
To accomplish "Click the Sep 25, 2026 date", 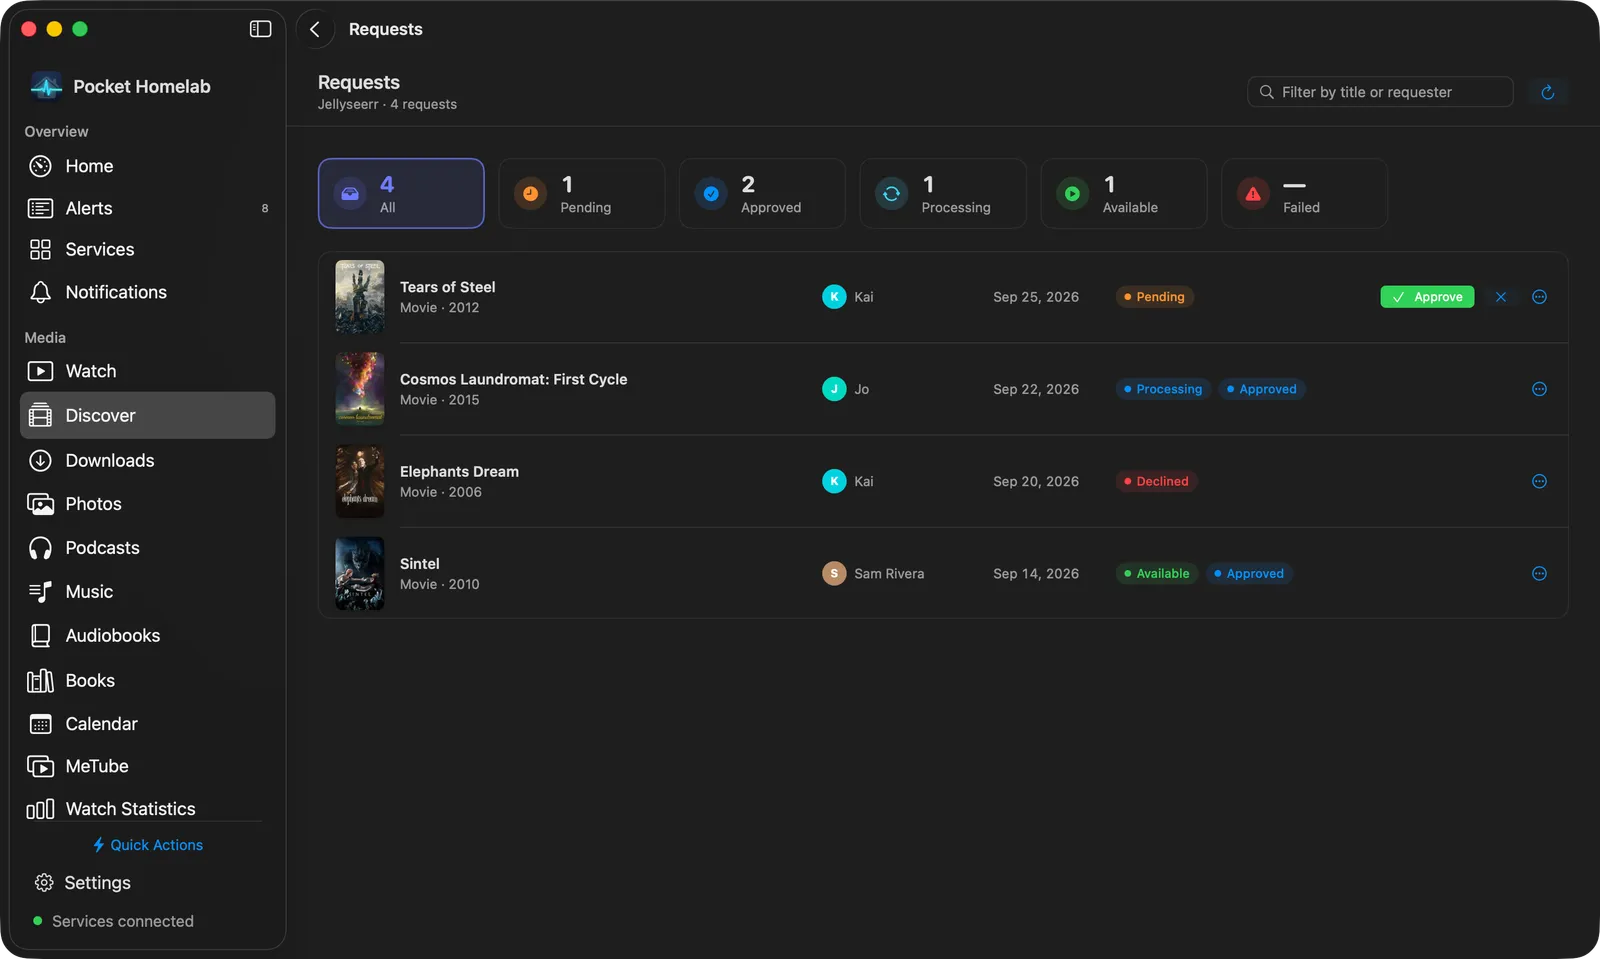I will pyautogui.click(x=1036, y=297).
